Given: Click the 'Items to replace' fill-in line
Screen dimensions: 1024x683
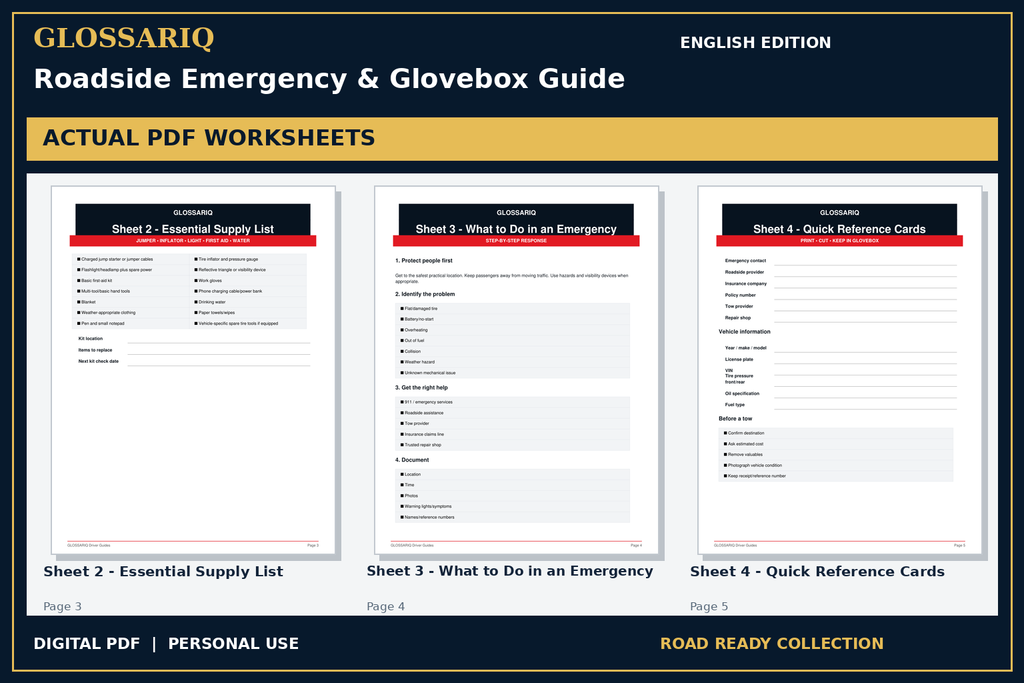Looking at the screenshot, I should [219, 353].
